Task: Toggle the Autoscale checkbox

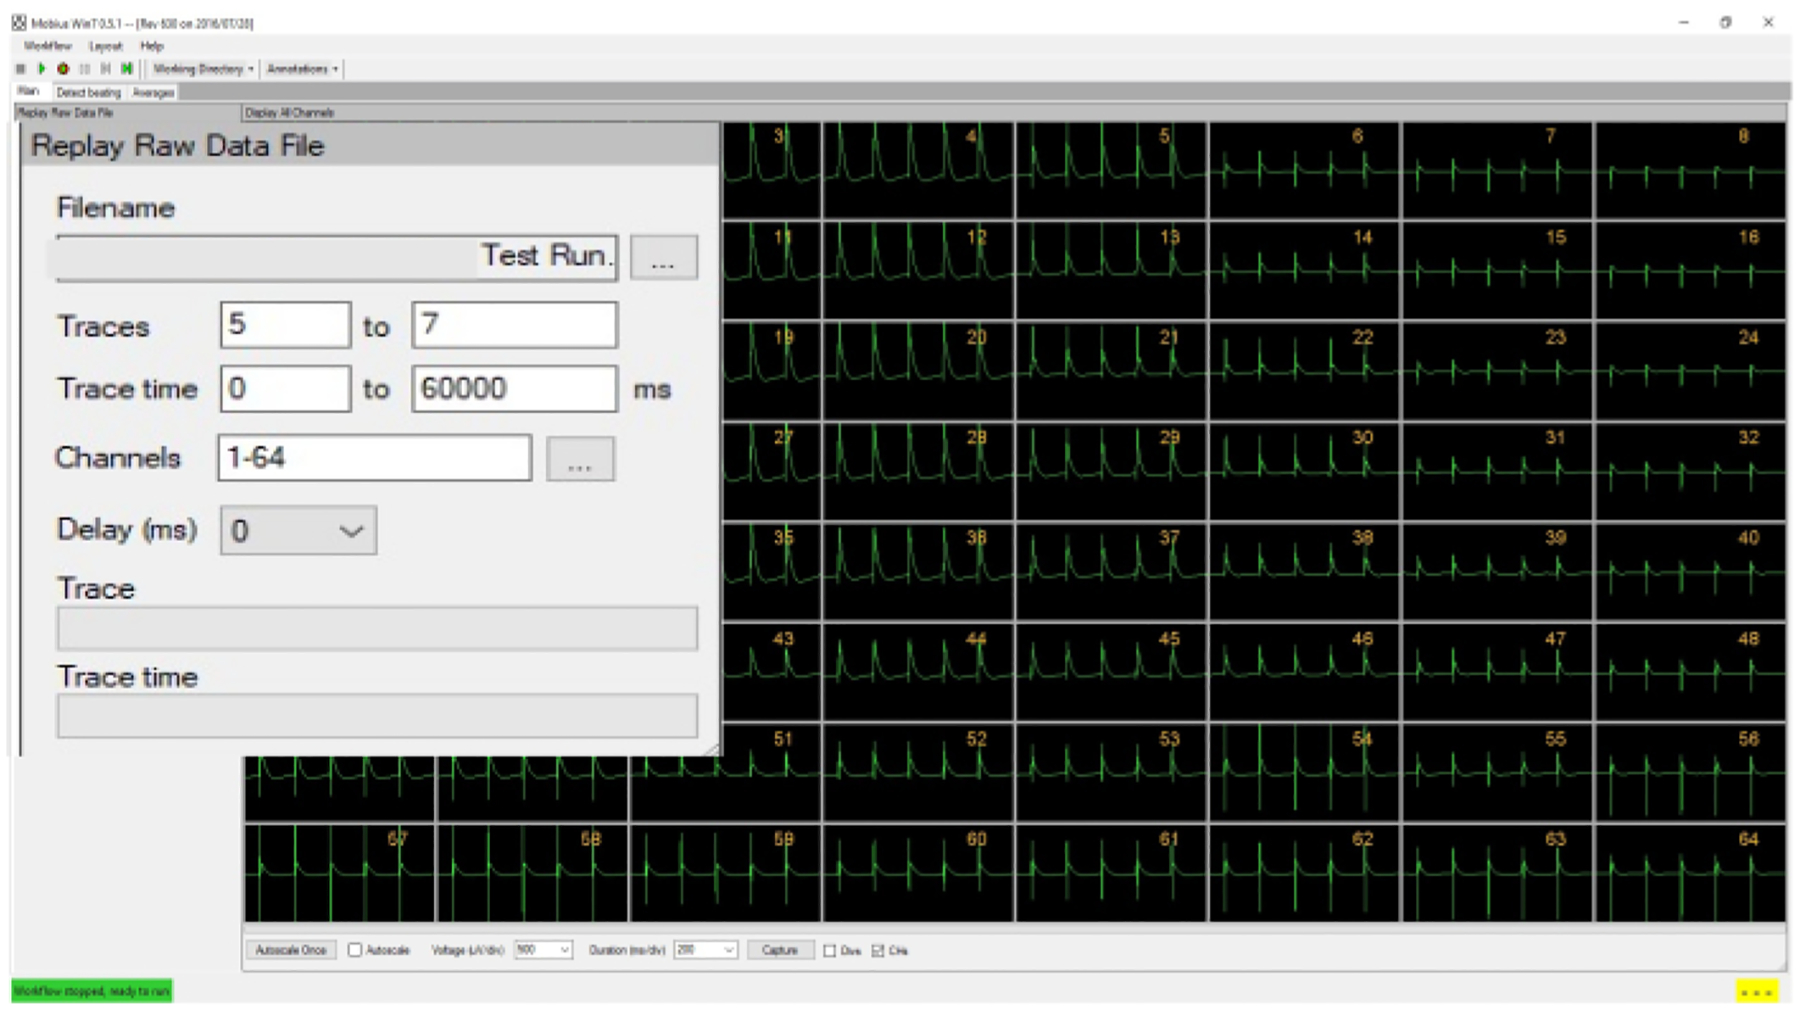Action: coord(355,950)
